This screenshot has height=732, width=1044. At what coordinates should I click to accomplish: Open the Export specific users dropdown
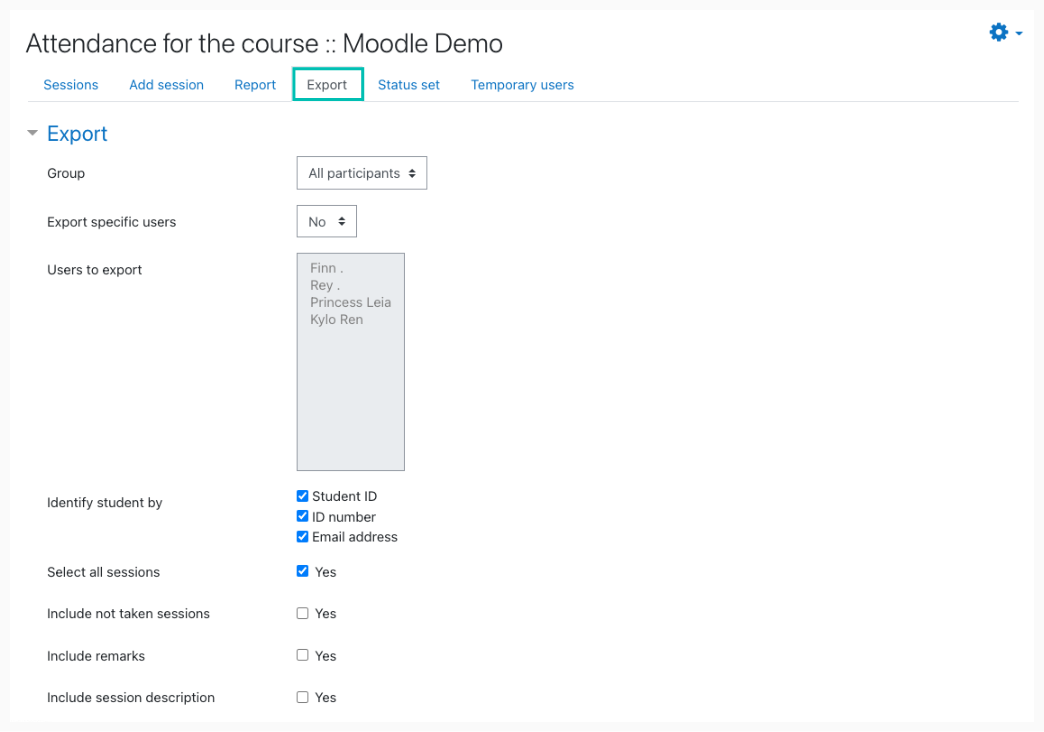point(326,222)
